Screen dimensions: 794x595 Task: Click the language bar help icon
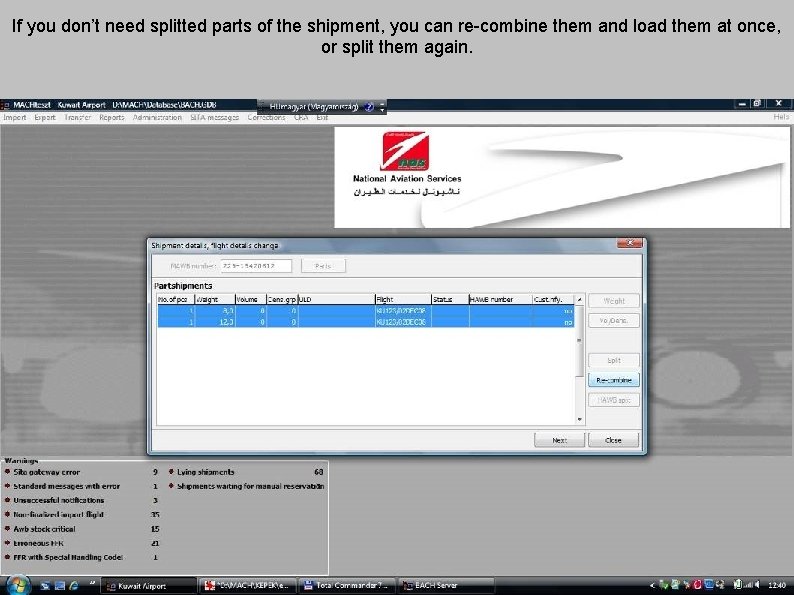pos(369,107)
